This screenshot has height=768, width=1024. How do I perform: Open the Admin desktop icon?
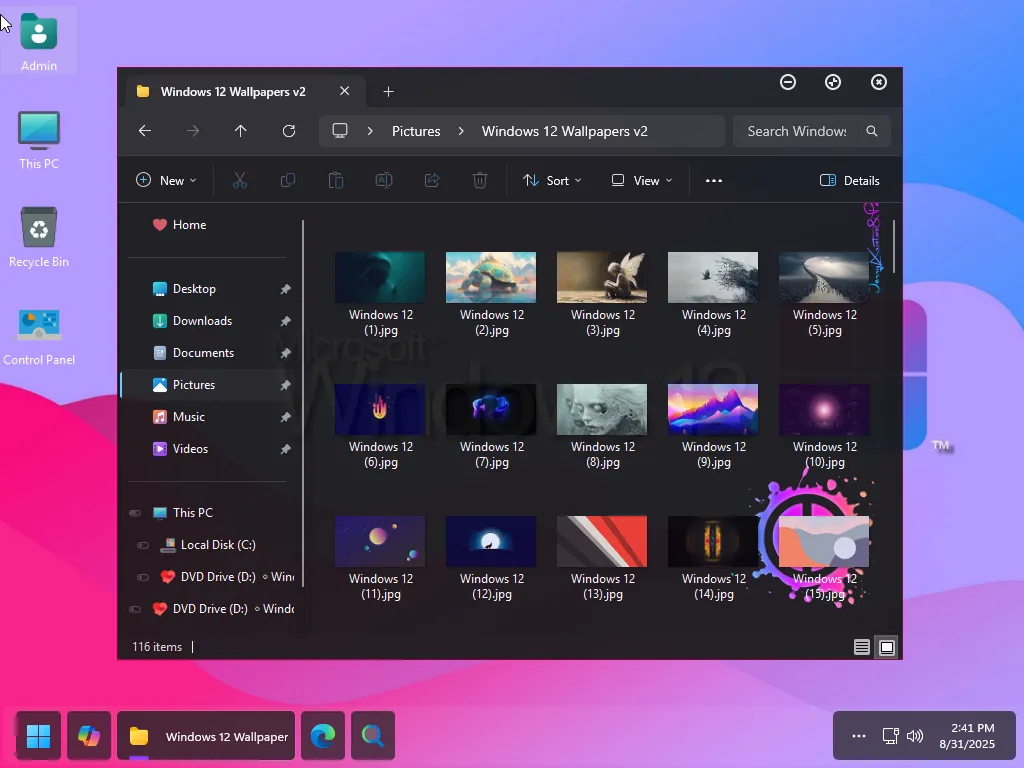(39, 42)
